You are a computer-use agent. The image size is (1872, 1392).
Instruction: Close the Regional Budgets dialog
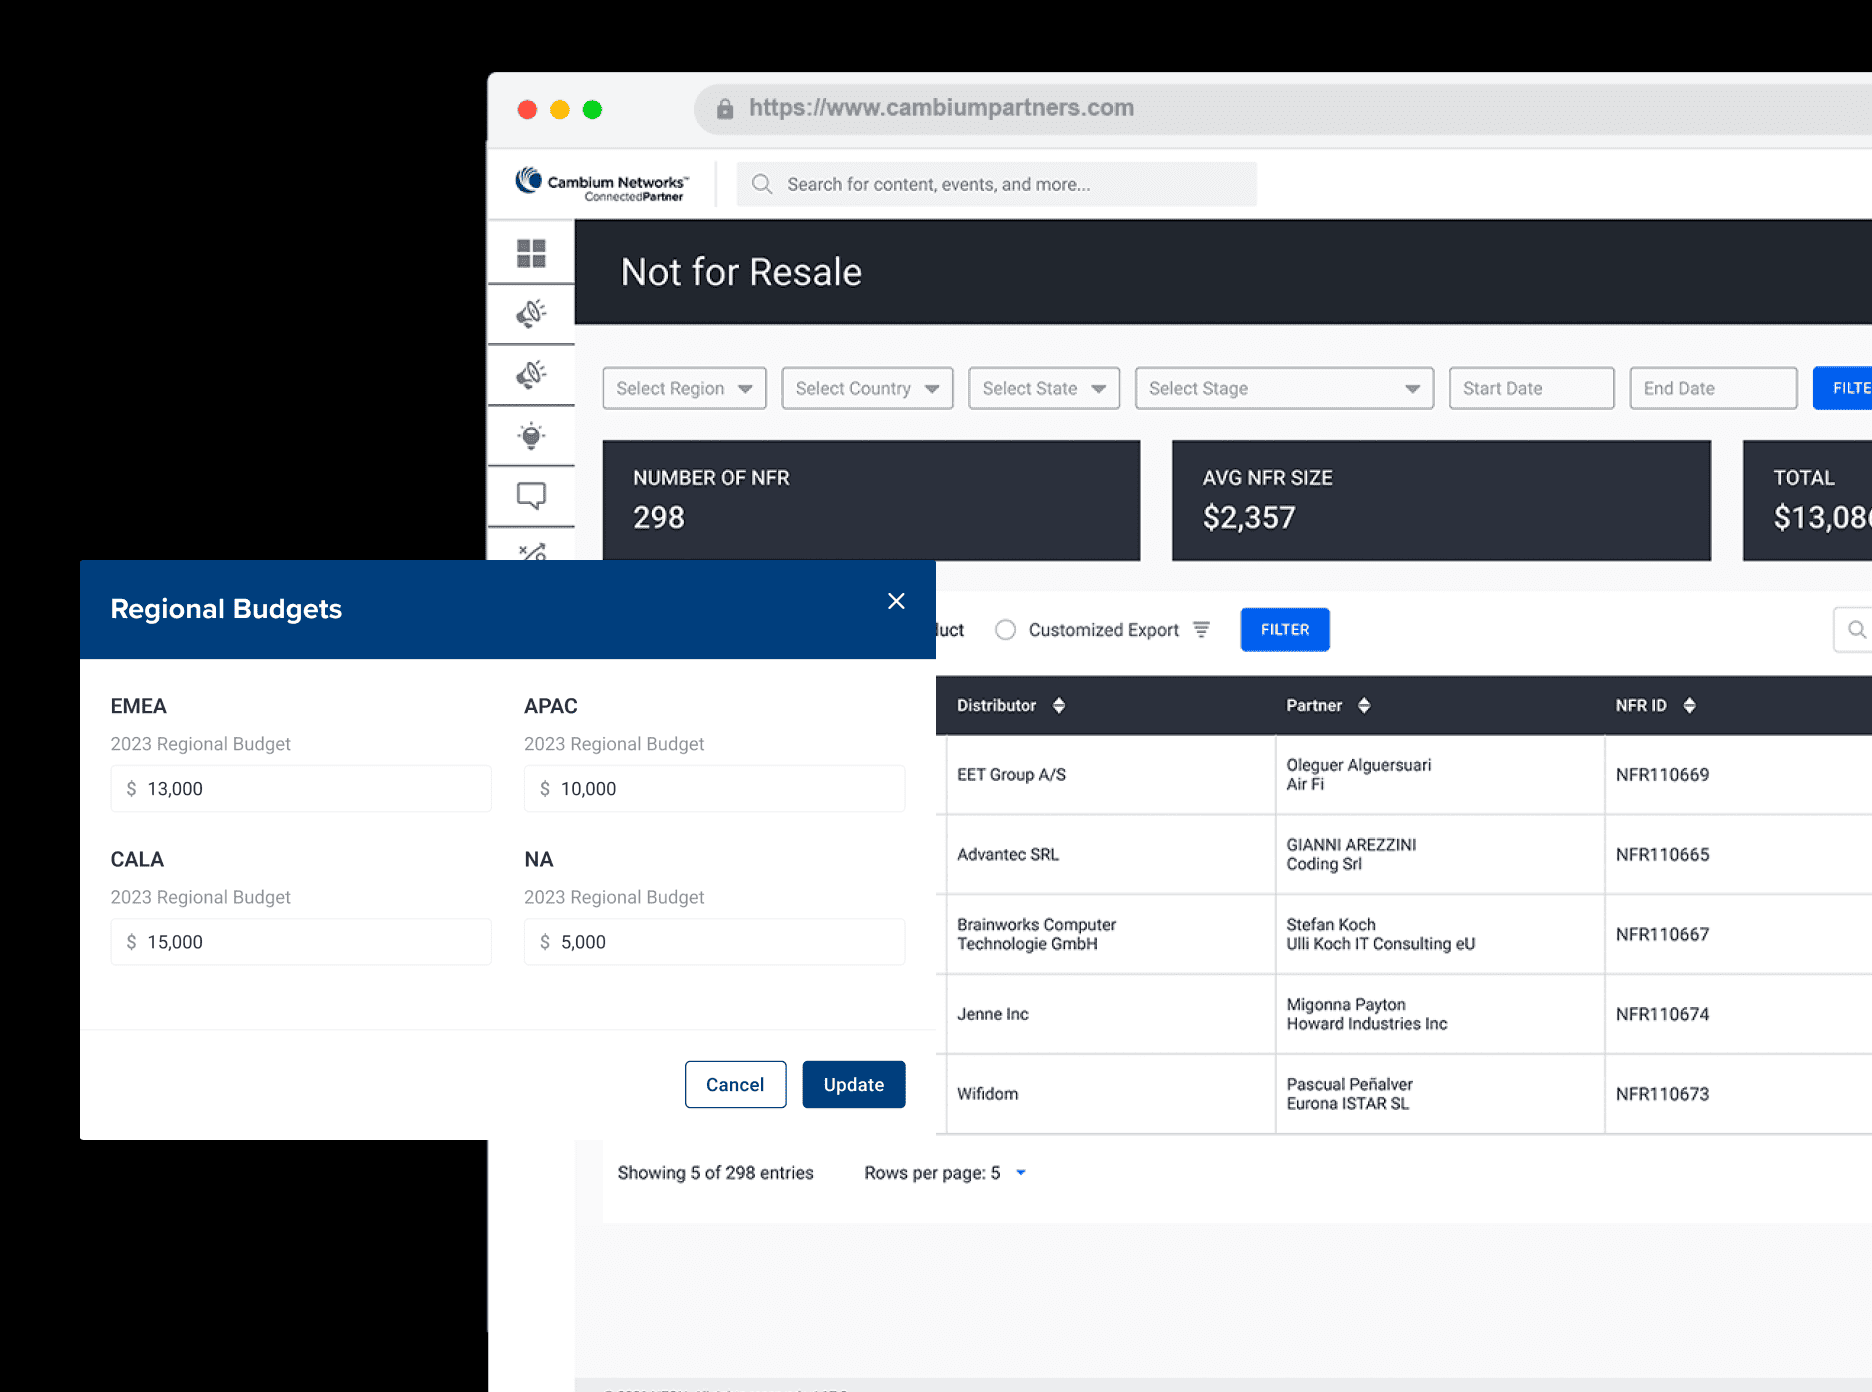(896, 601)
